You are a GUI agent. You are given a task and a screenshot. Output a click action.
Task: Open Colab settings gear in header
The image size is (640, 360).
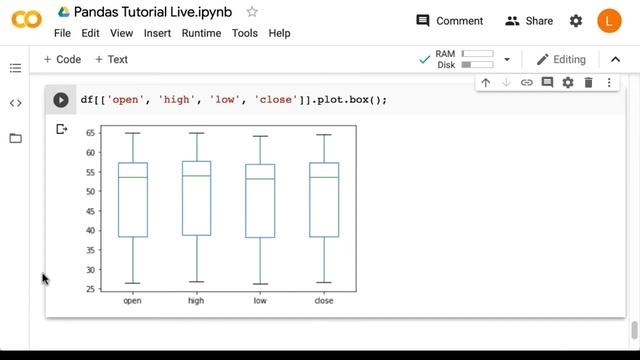point(576,21)
